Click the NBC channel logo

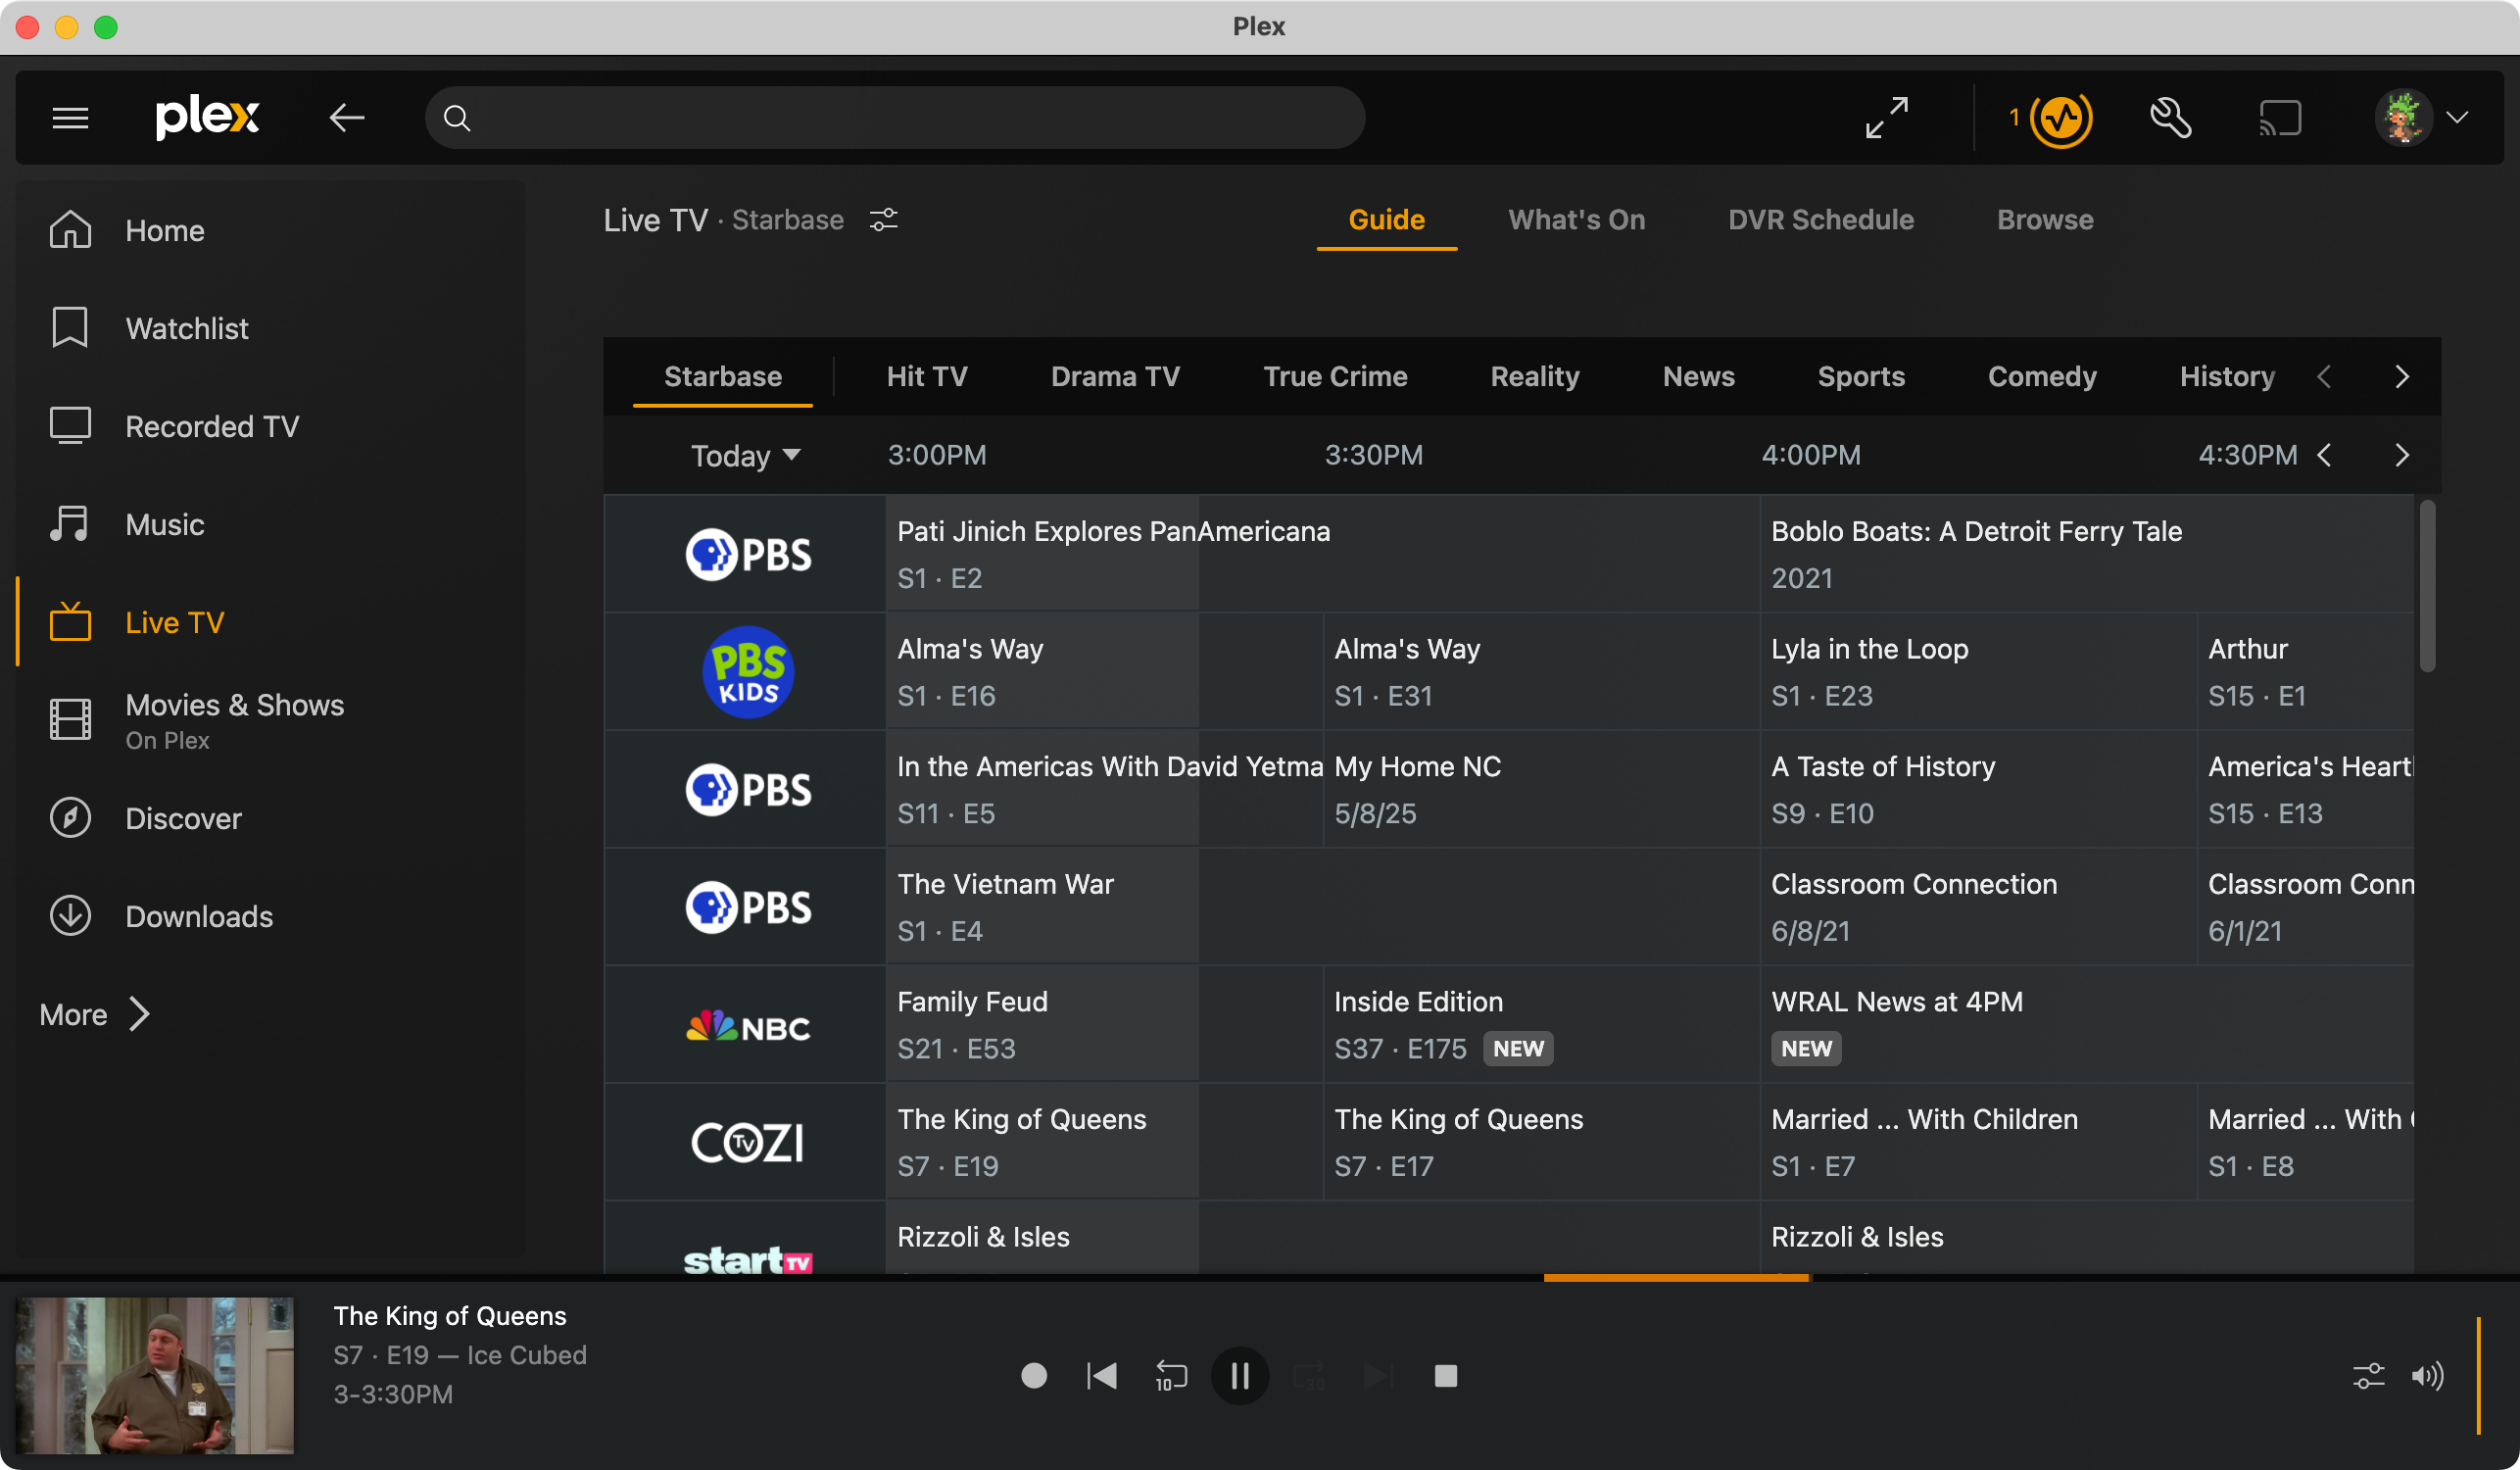click(x=748, y=1026)
